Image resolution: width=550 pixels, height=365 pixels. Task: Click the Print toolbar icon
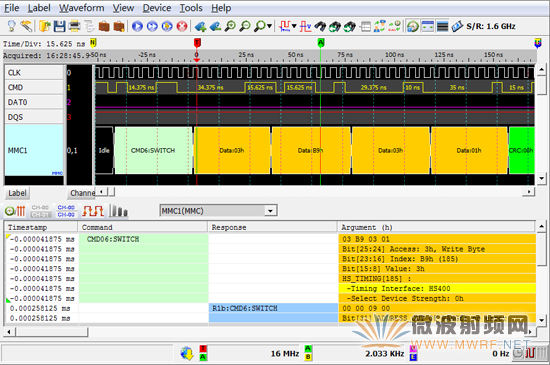[74, 26]
